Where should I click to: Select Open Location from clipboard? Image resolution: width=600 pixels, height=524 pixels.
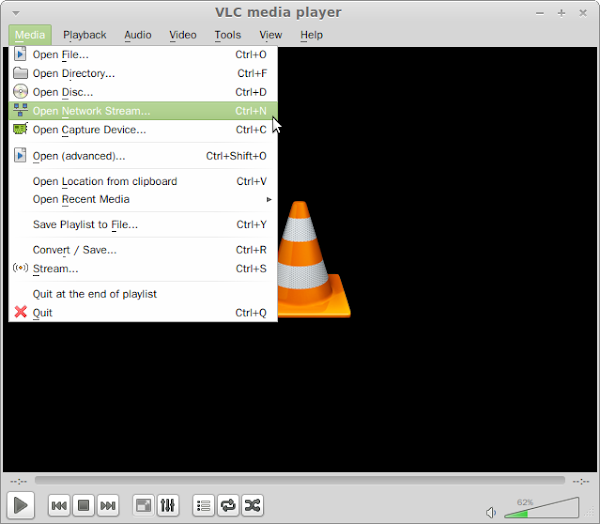pos(143,181)
